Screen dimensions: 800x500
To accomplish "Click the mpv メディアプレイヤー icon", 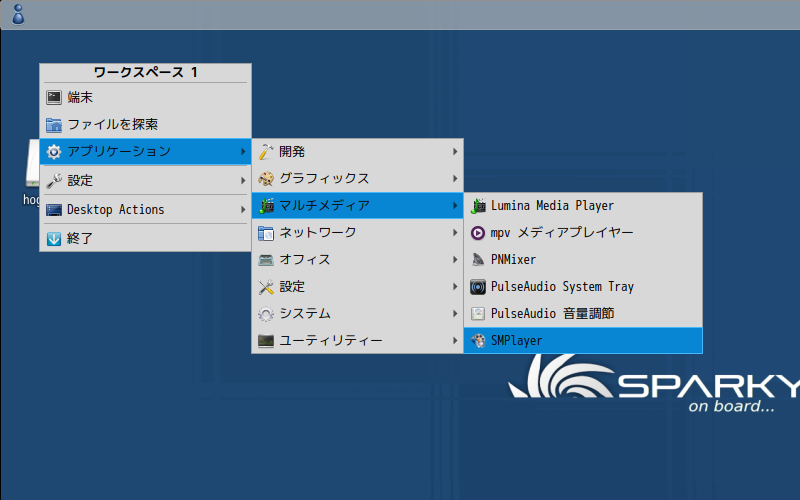I will click(478, 233).
